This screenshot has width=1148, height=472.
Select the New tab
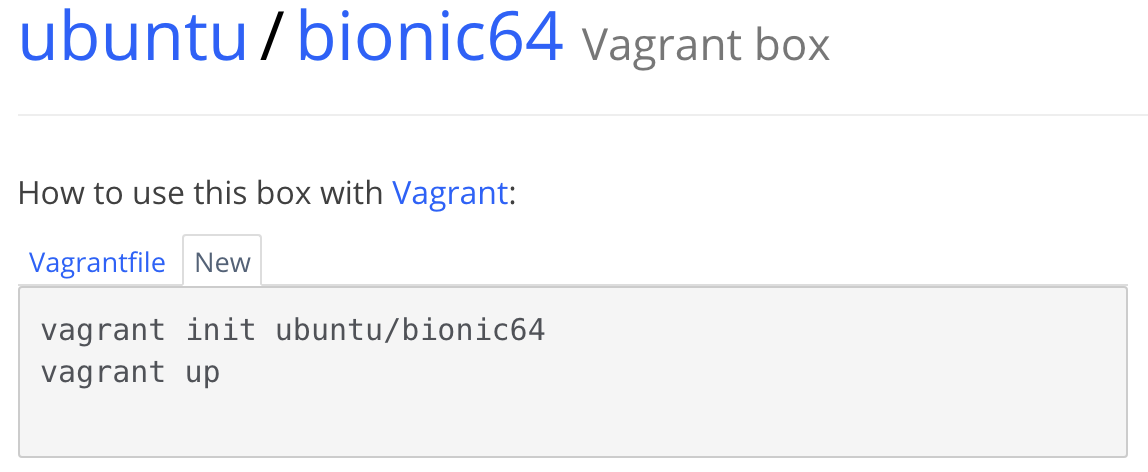(x=222, y=261)
